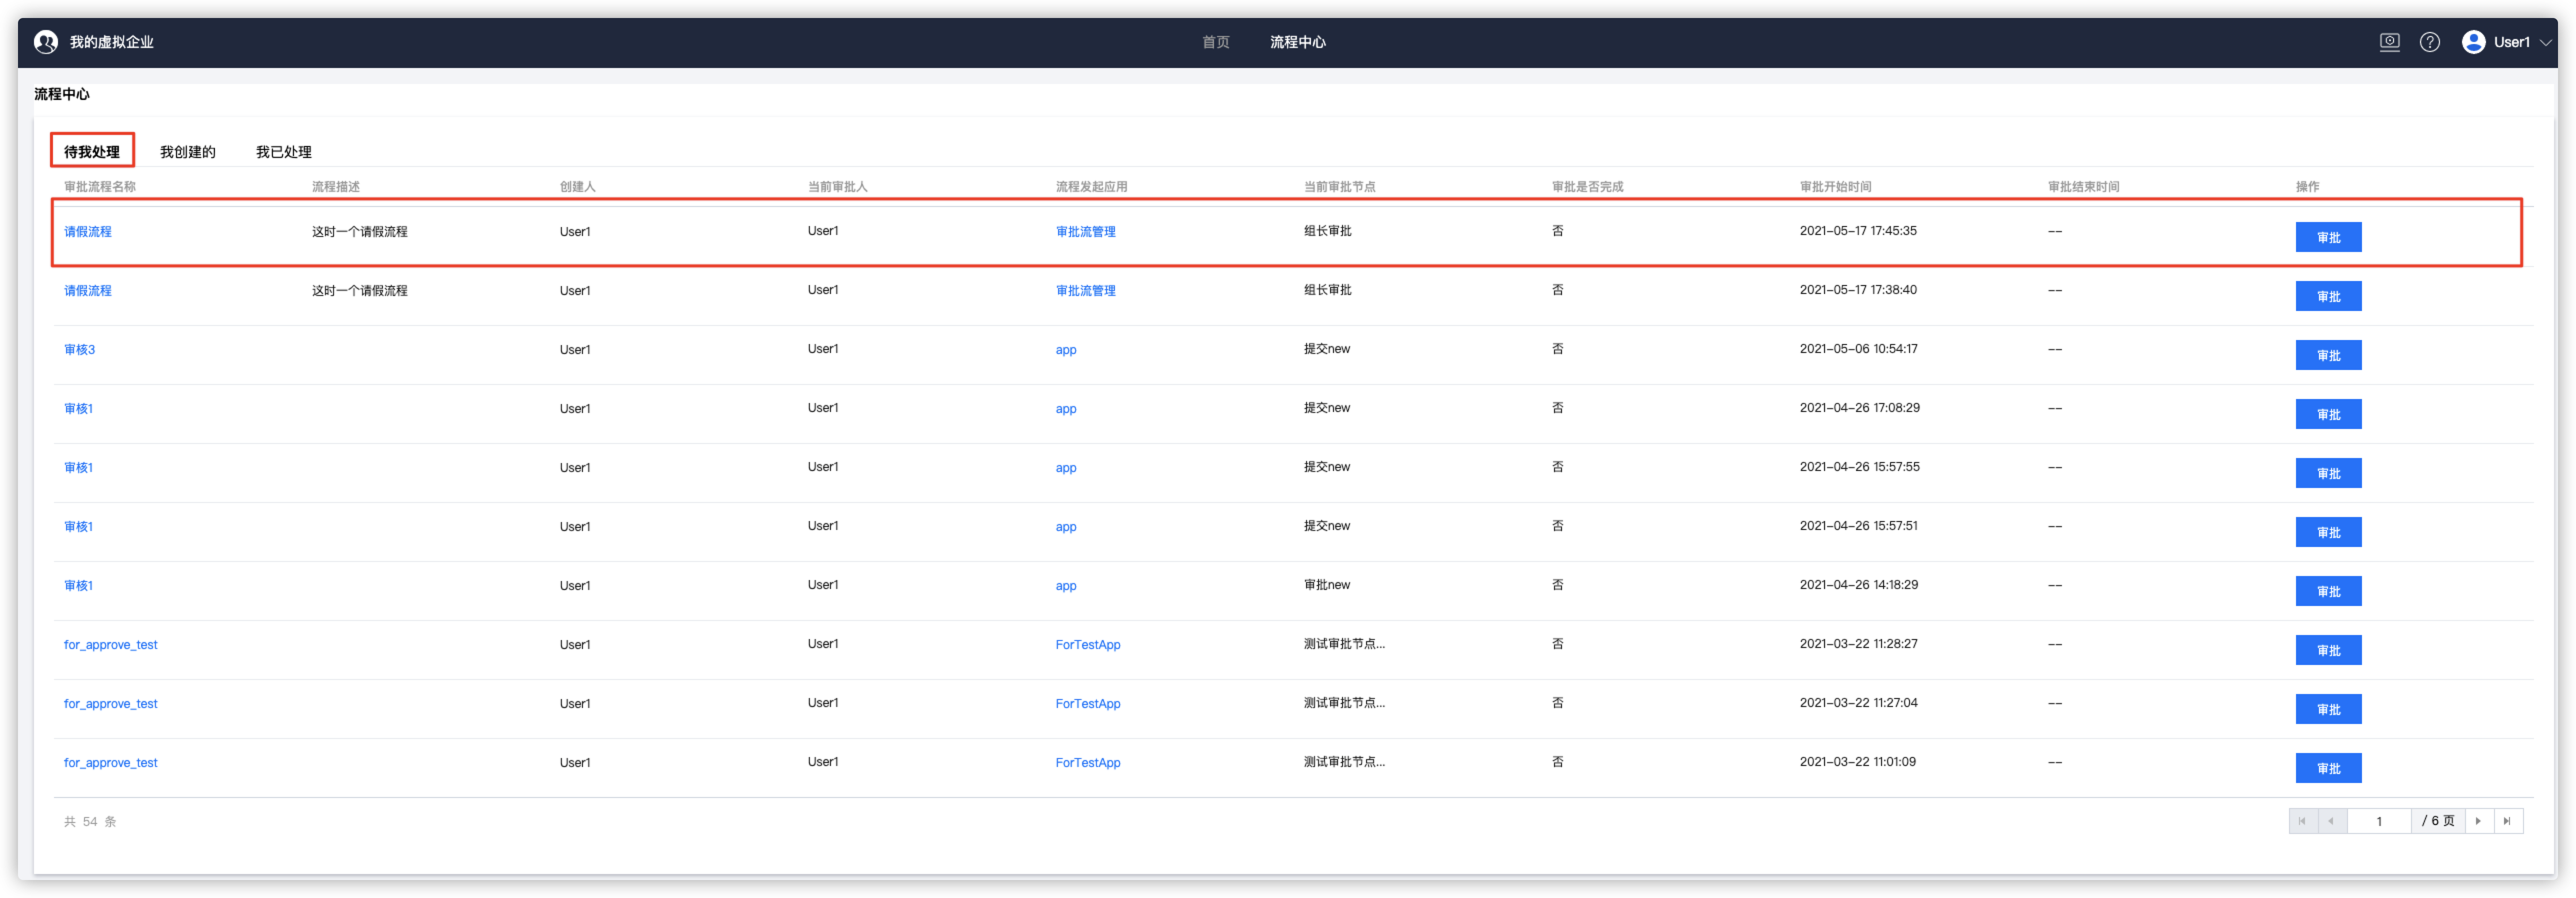Click the 我的虚拟企业 company name
Viewport: 2576px width, 898px height.
tap(111, 42)
